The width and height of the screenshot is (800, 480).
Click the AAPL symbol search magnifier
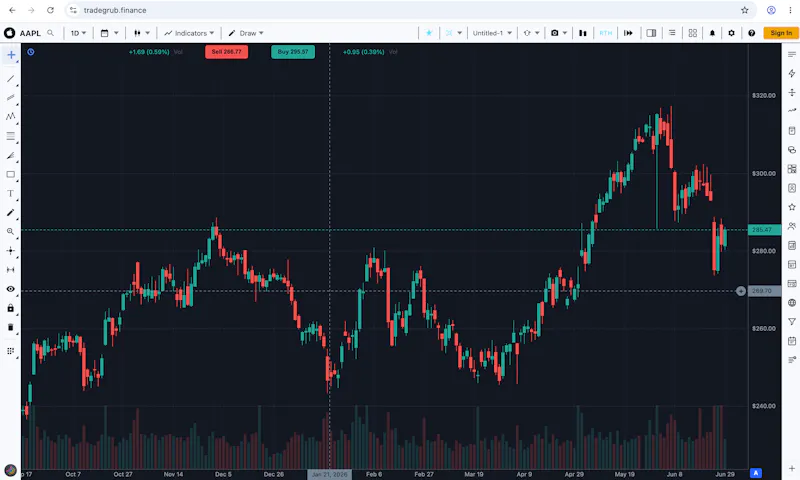(51, 33)
